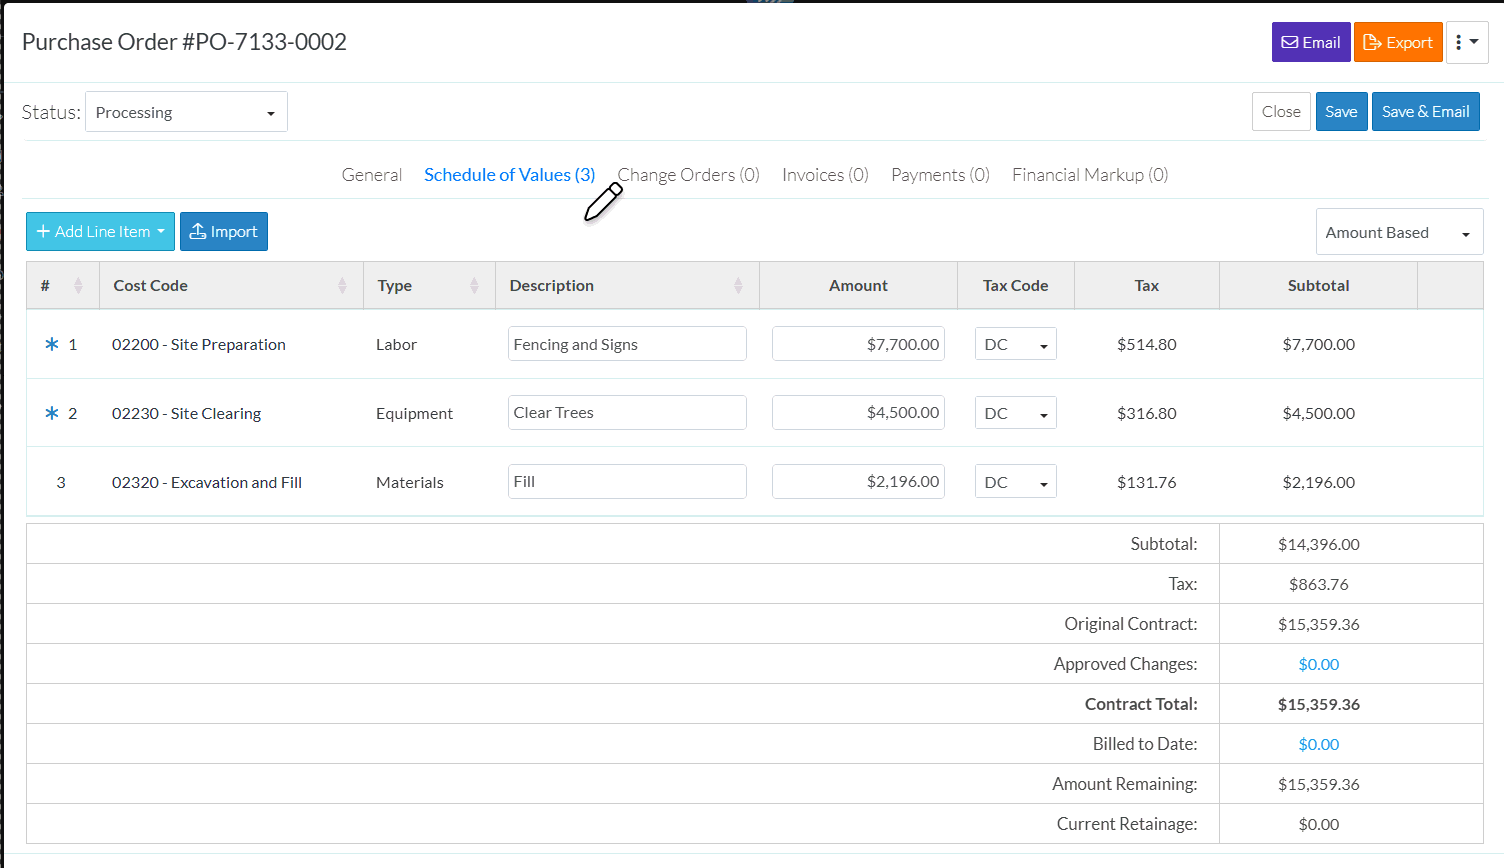Edit the Fencing and Signs description field
This screenshot has width=1504, height=868.
point(627,344)
